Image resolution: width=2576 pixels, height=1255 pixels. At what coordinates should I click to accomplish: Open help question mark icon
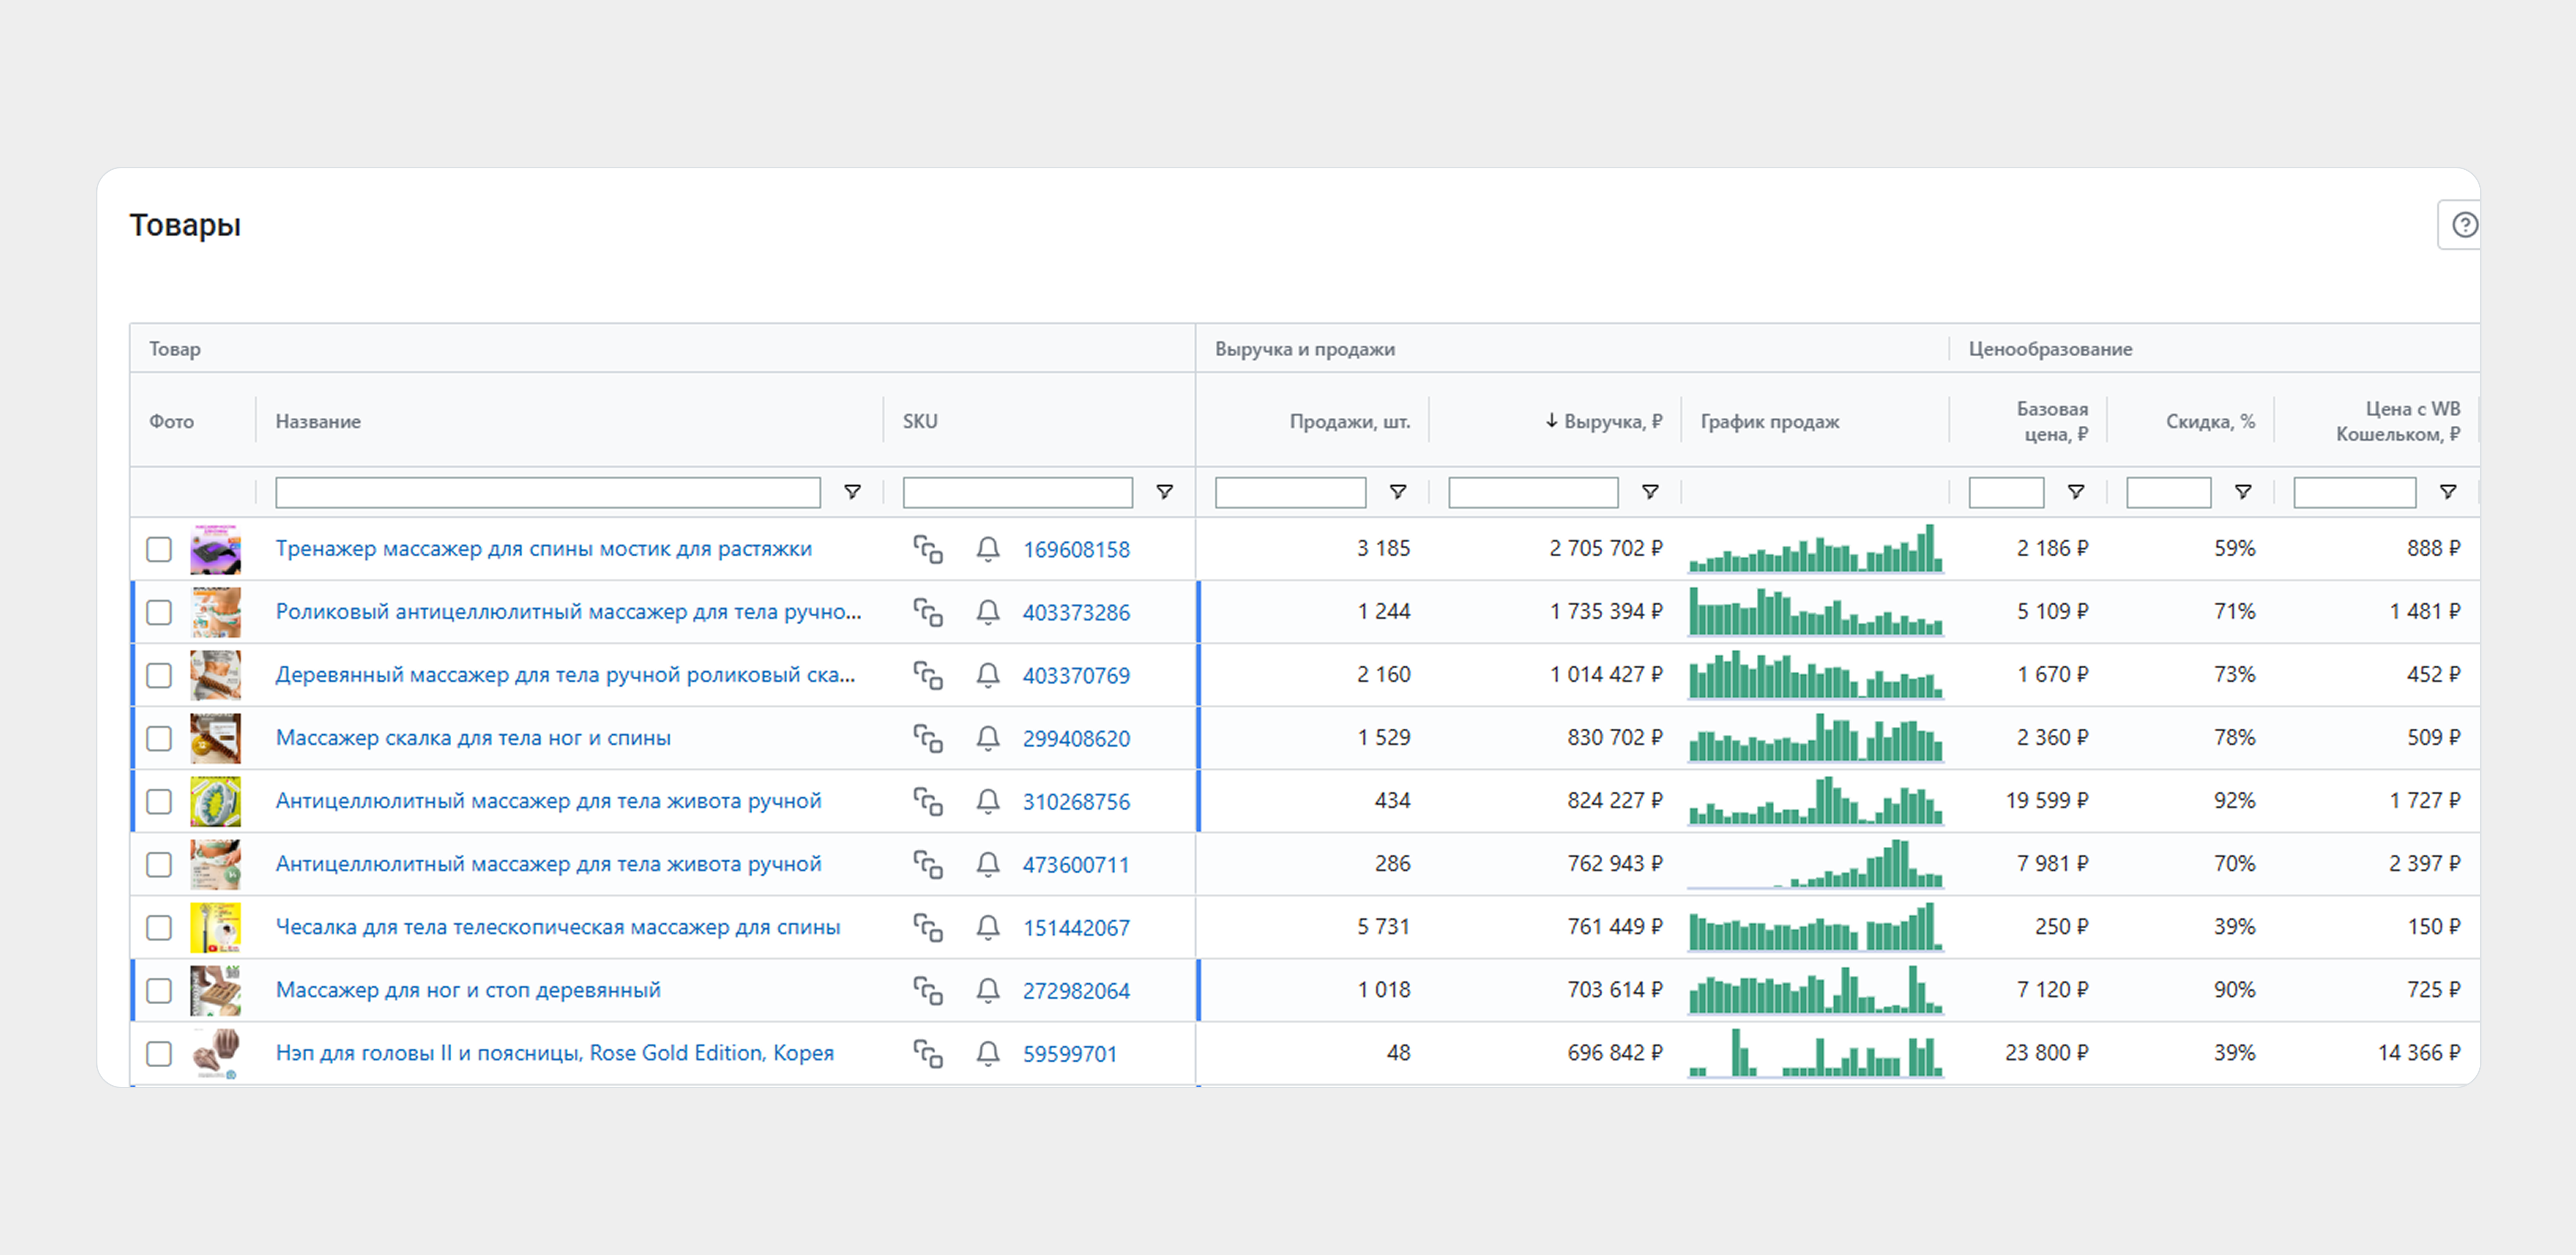2464,225
